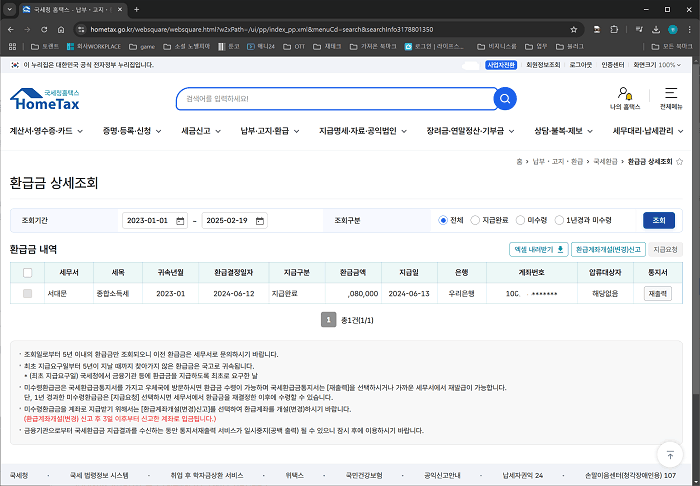This screenshot has height=486, width=700.
Task: Check the 서대문 row checkbox
Action: coord(27,294)
